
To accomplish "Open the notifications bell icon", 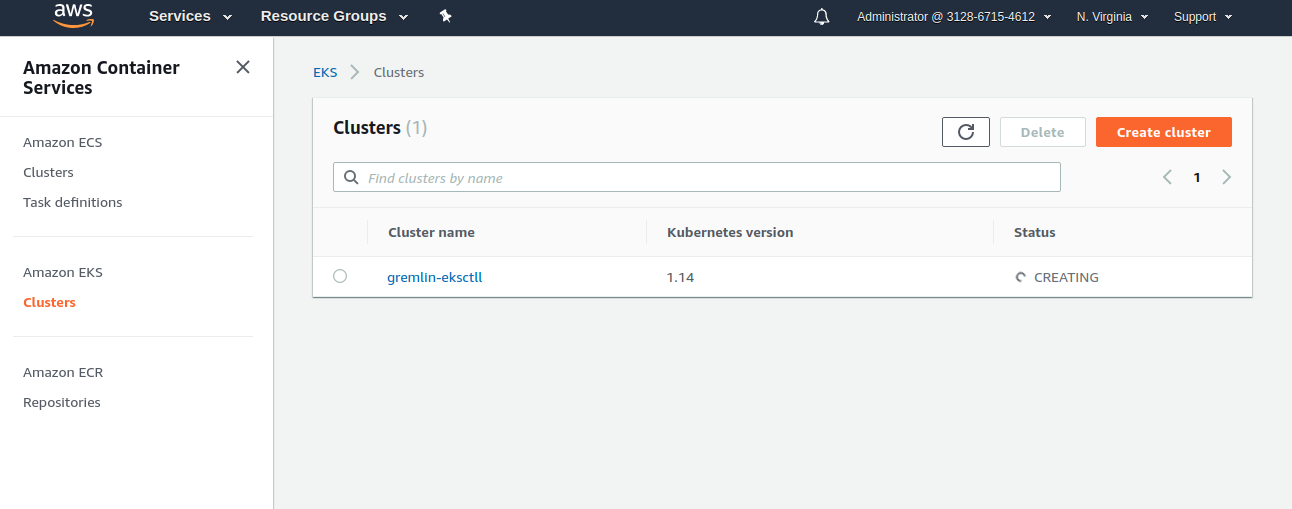I will click(x=822, y=17).
